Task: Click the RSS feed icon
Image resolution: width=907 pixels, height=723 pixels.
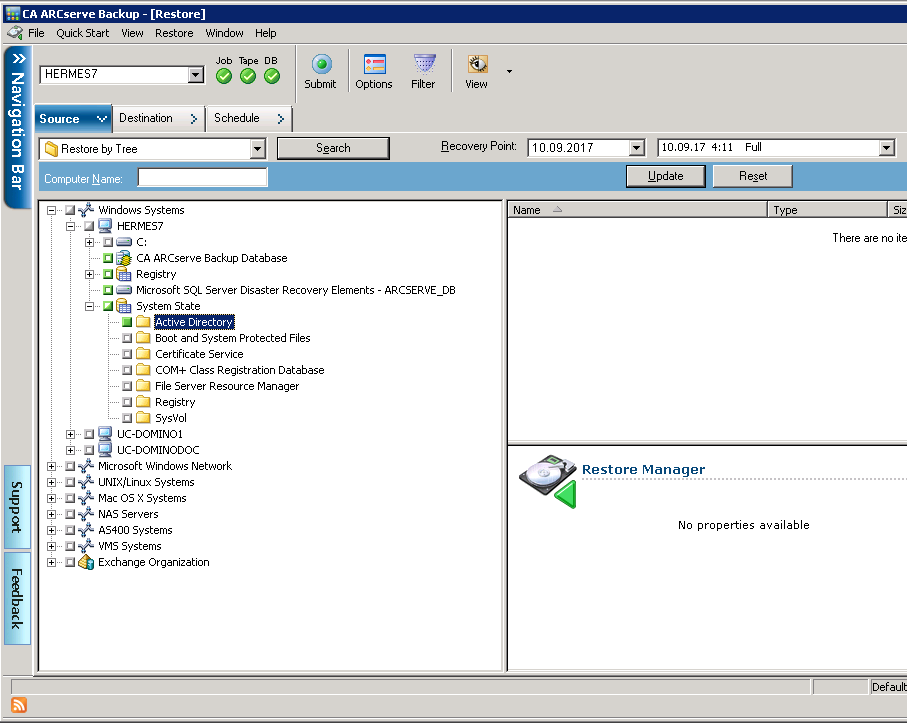Action: coord(19,705)
